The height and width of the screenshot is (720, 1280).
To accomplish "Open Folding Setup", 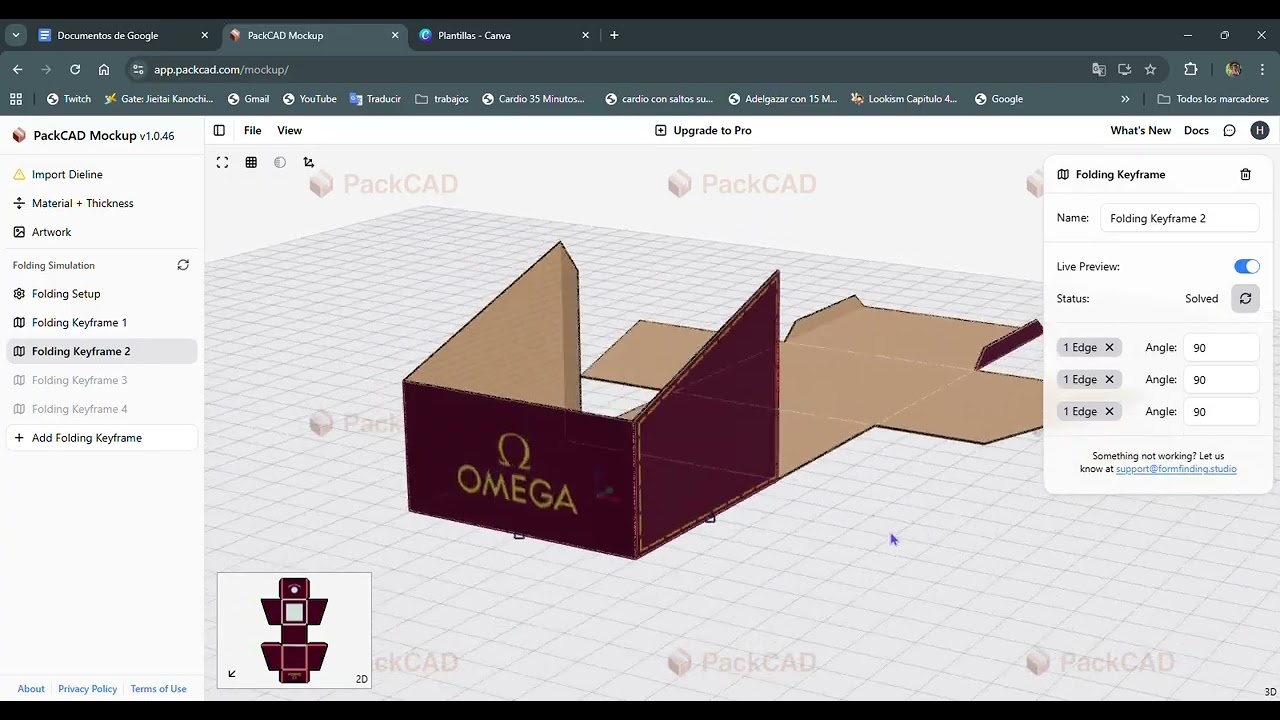I will [x=102, y=294].
